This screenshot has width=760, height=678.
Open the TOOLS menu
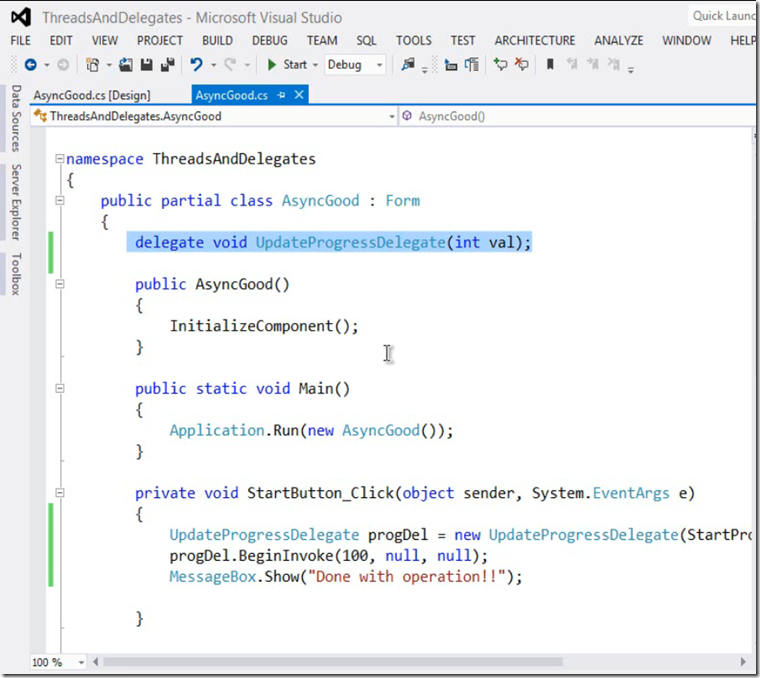[413, 40]
